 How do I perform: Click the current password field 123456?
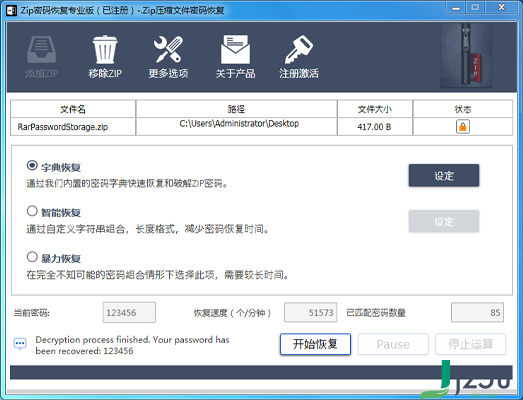point(129,313)
